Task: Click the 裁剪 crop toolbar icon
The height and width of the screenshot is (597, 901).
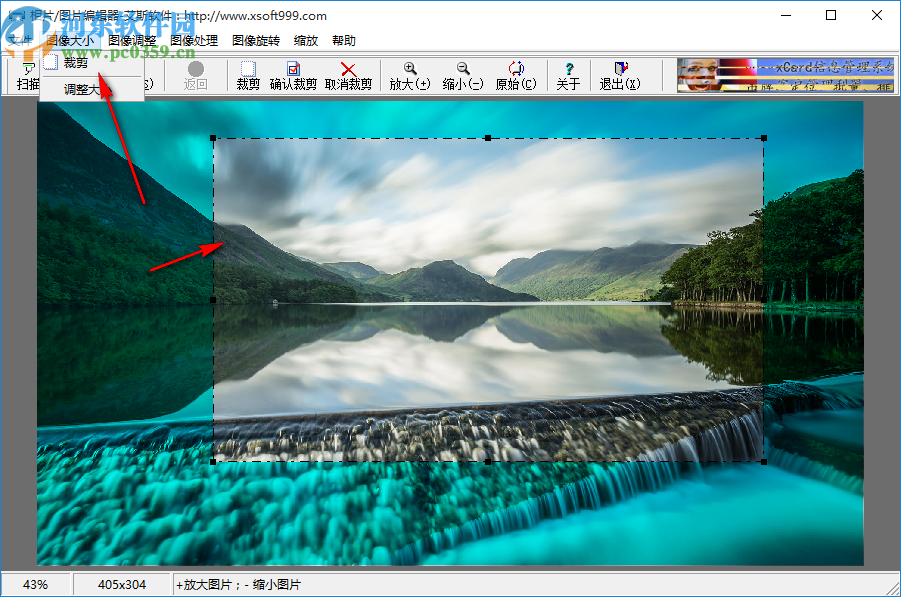Action: [248, 76]
